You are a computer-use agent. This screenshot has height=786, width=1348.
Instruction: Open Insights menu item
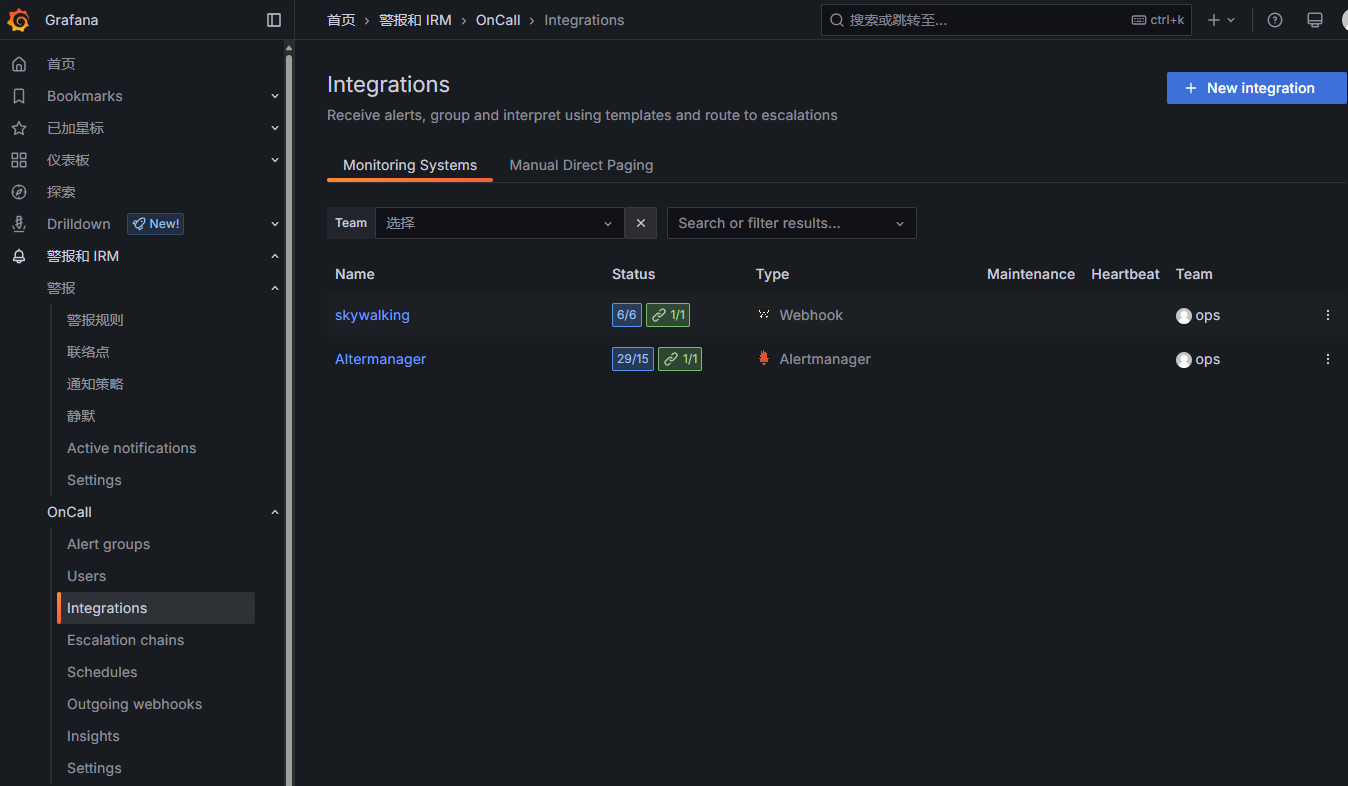pos(93,736)
